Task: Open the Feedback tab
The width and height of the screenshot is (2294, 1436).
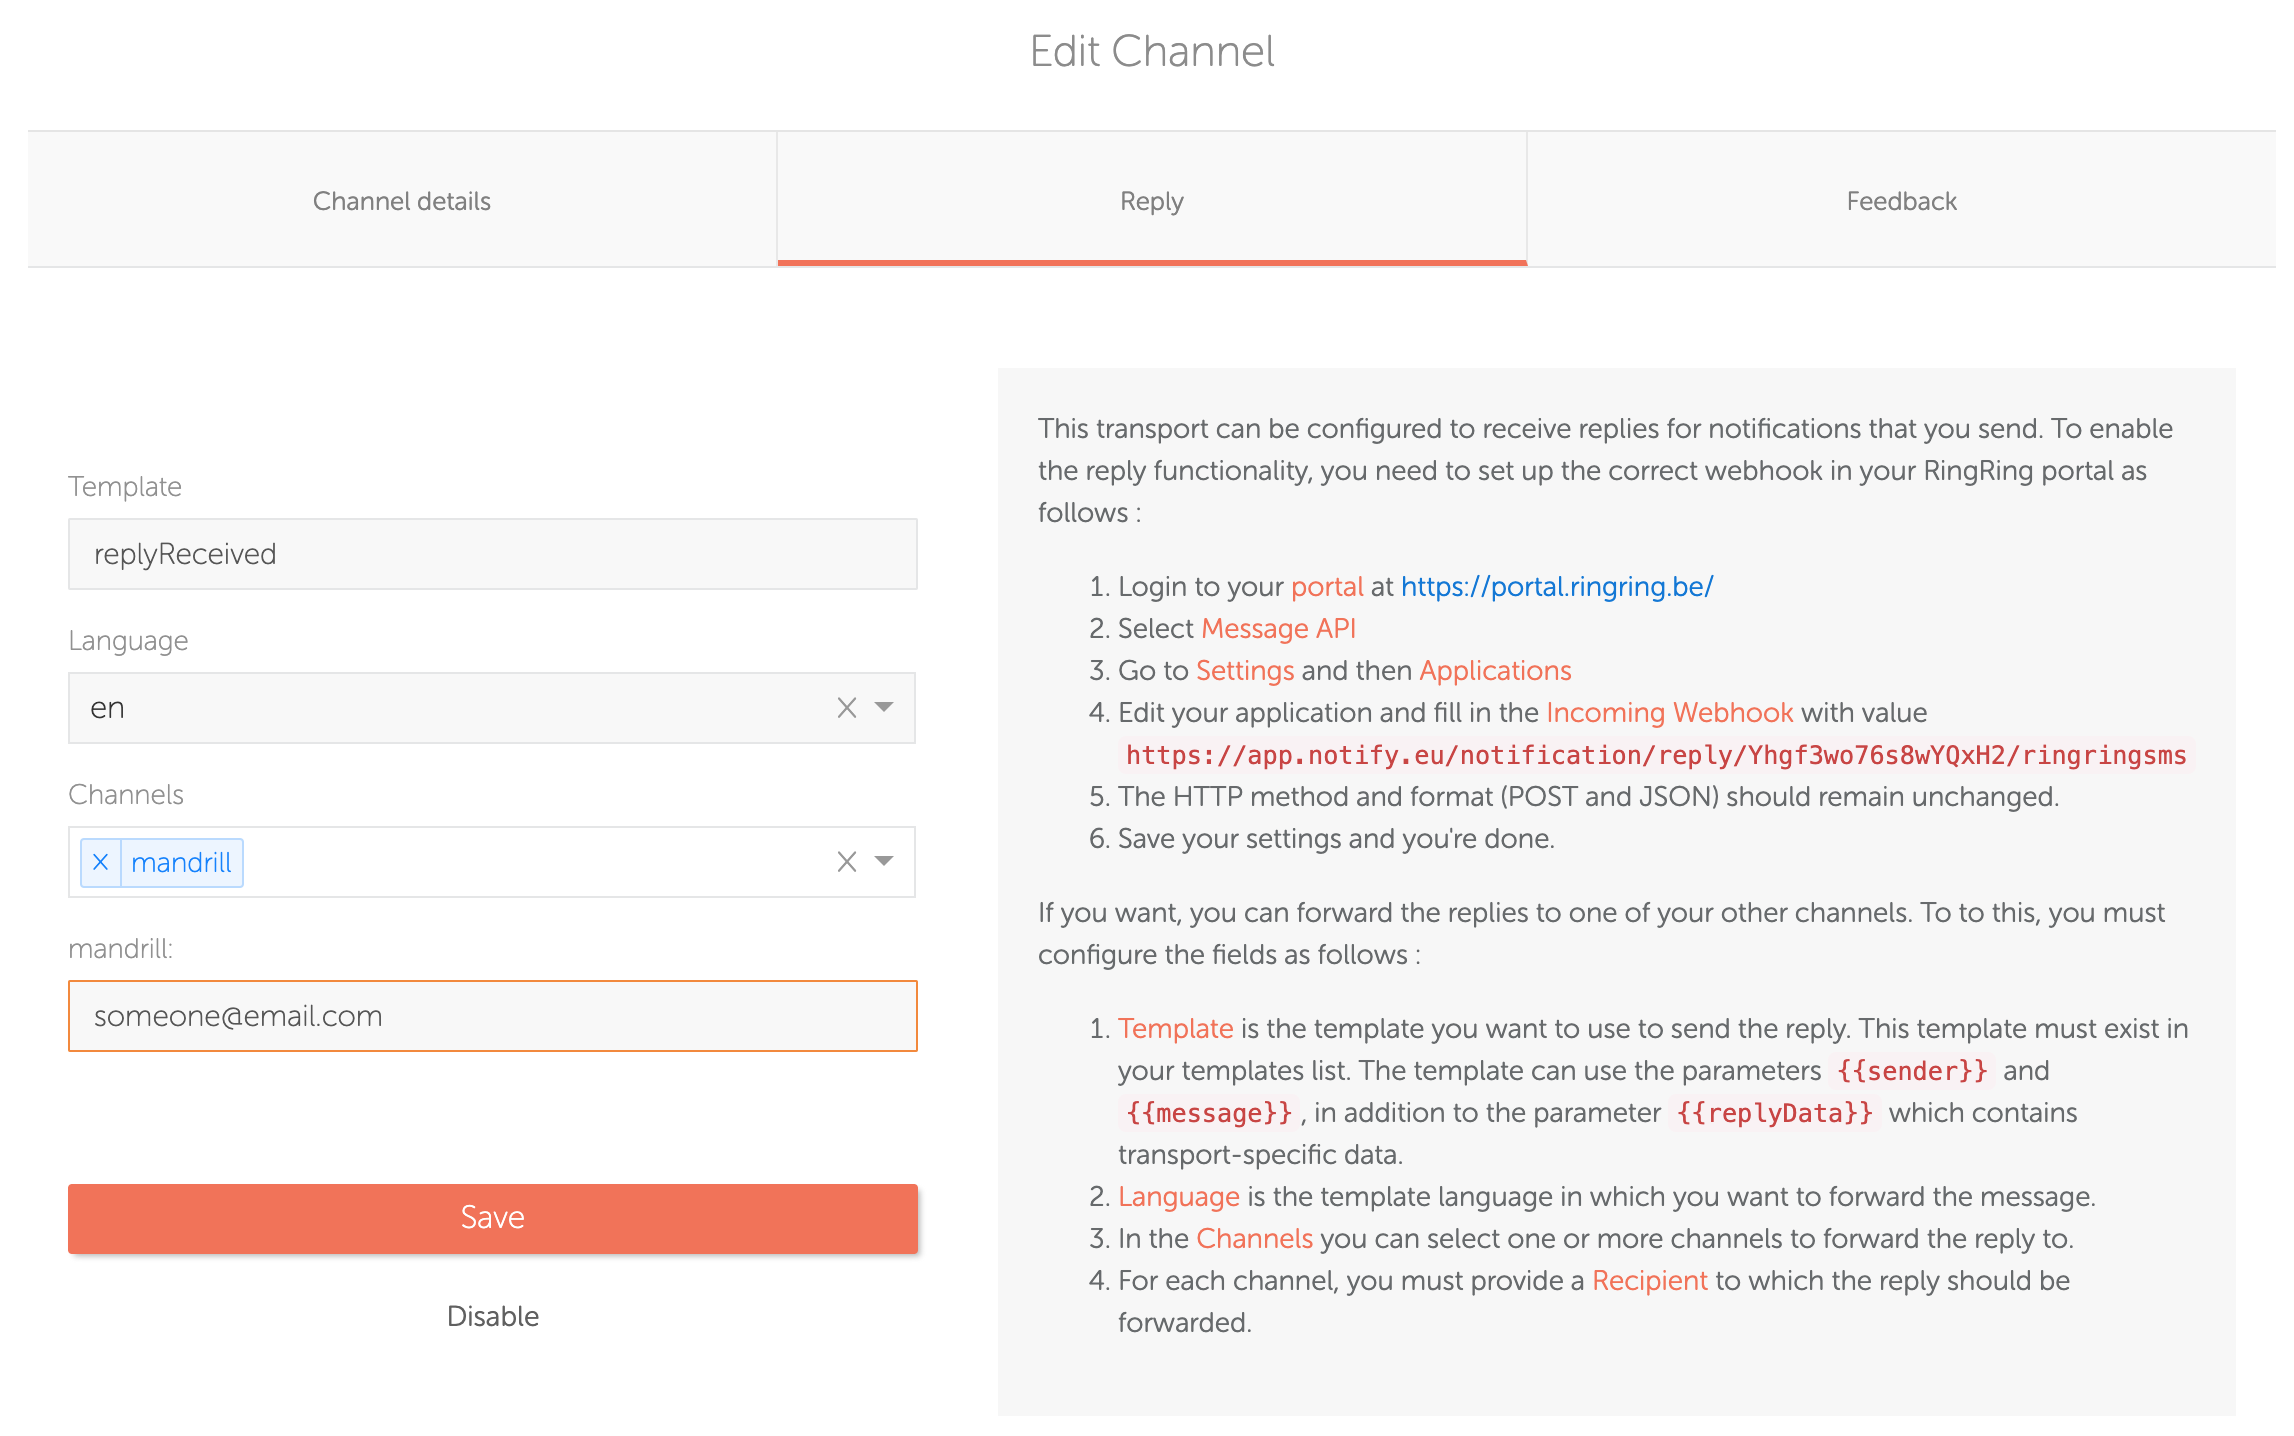Action: [x=1901, y=200]
